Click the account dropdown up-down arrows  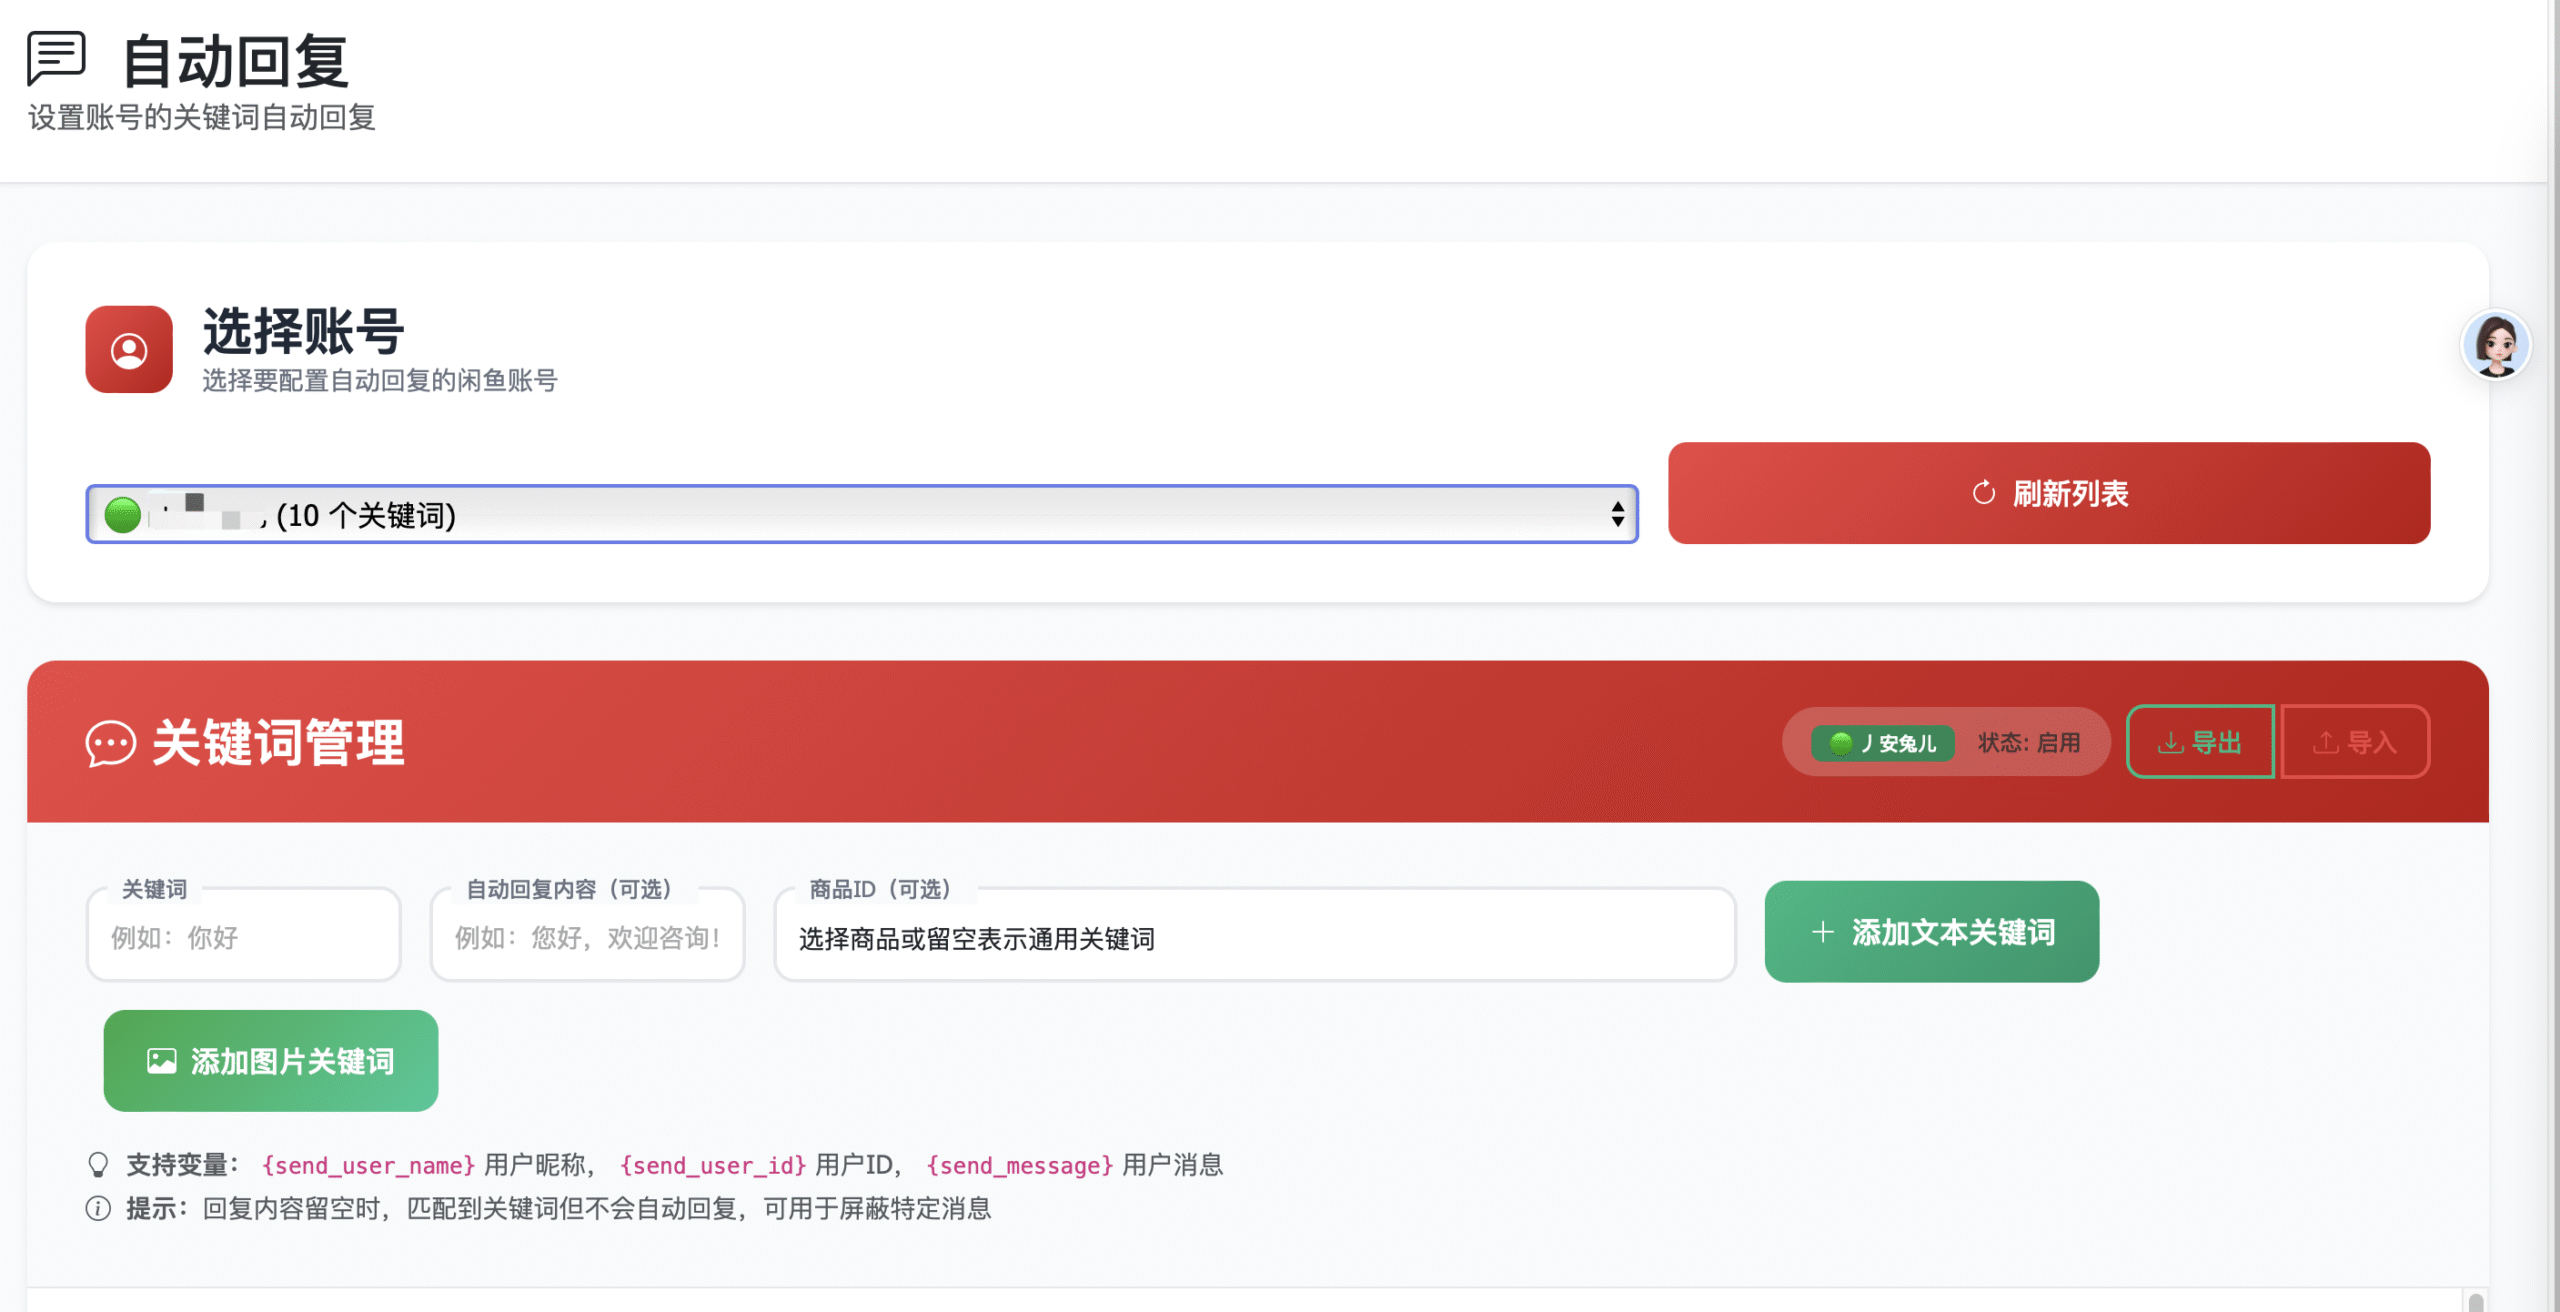1617,515
